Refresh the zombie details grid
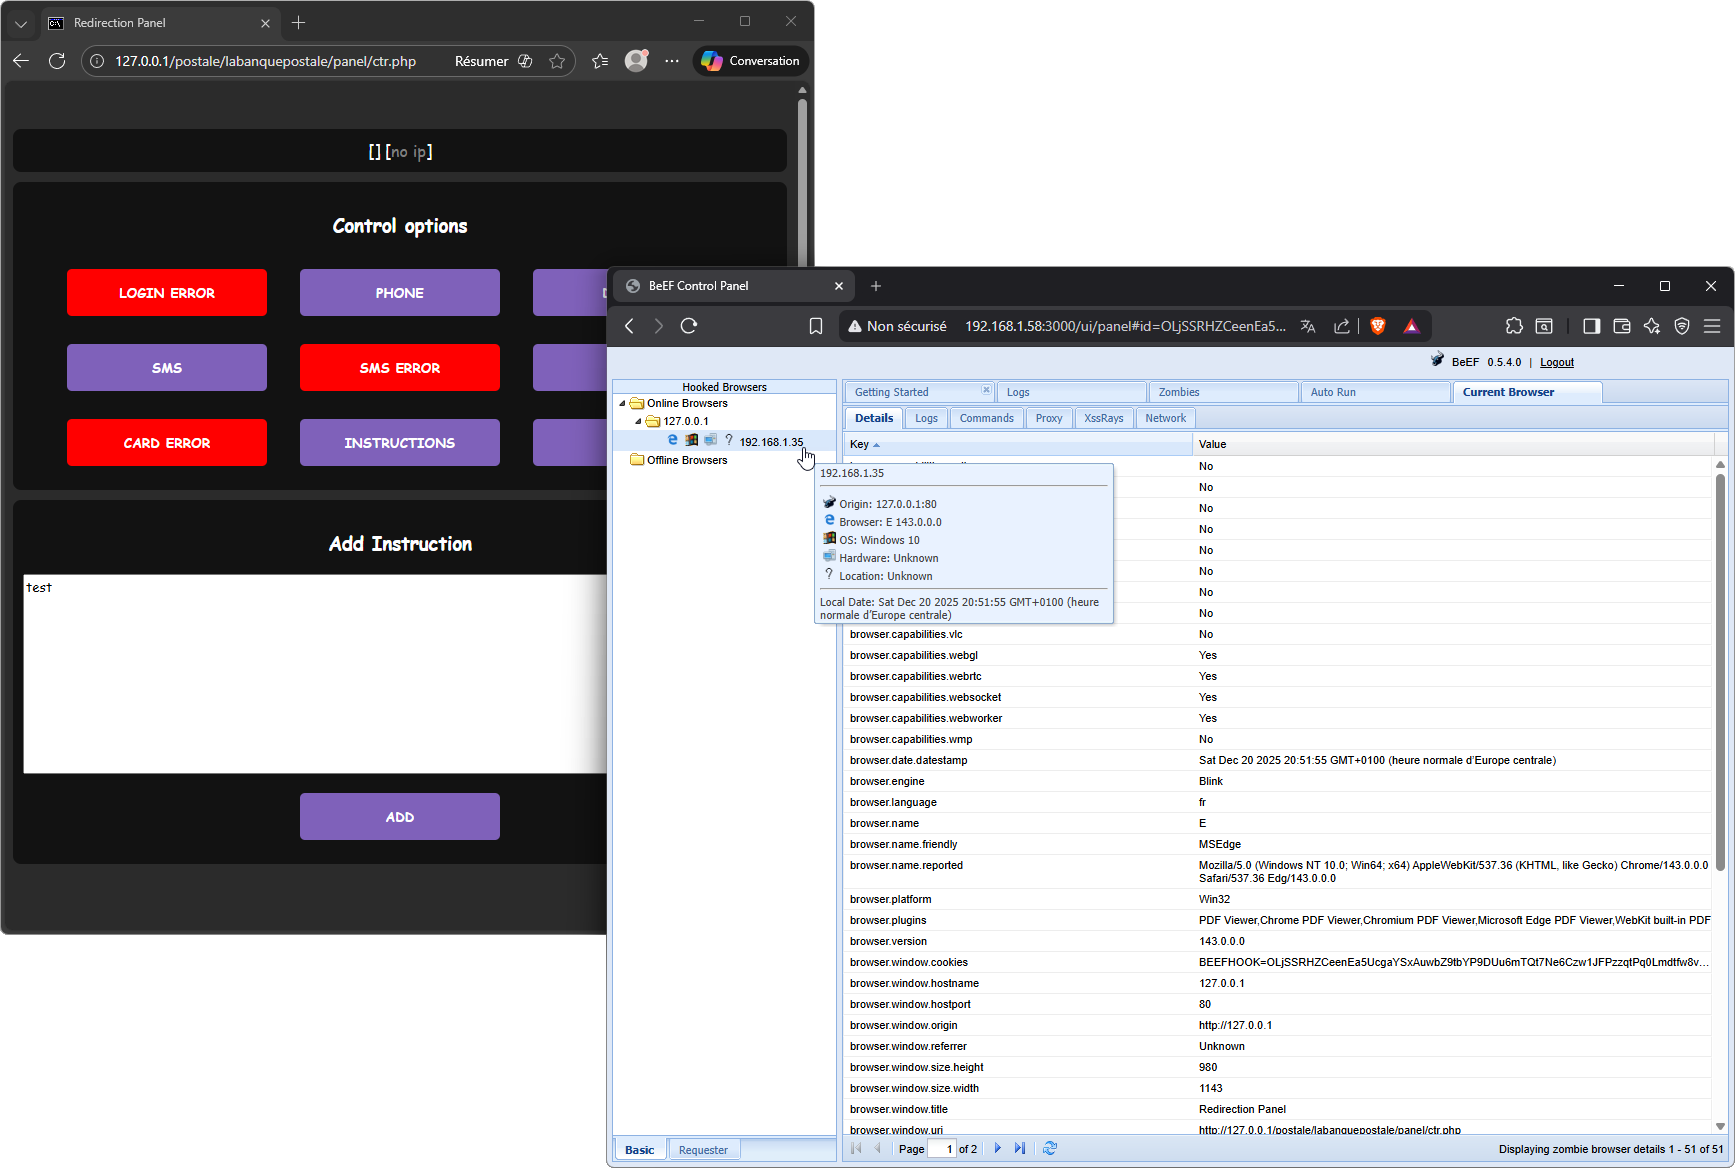1735x1168 pixels. [x=1050, y=1148]
